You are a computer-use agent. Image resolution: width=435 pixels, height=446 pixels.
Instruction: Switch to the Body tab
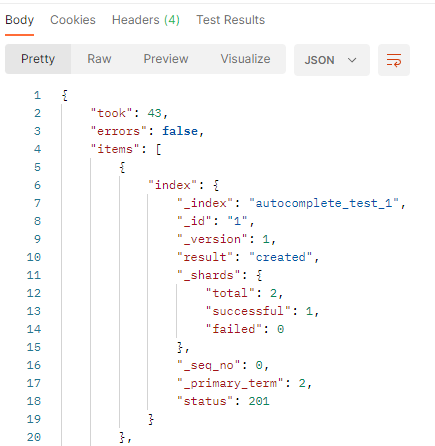pyautogui.click(x=19, y=20)
